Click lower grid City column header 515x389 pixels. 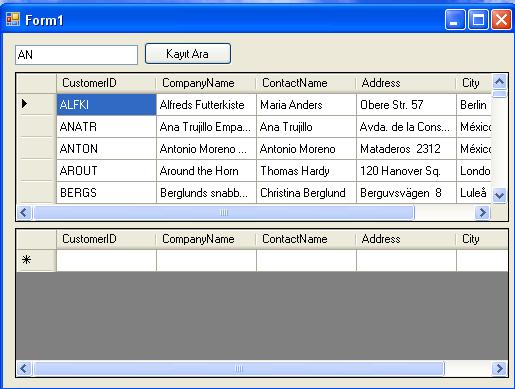[x=482, y=239]
